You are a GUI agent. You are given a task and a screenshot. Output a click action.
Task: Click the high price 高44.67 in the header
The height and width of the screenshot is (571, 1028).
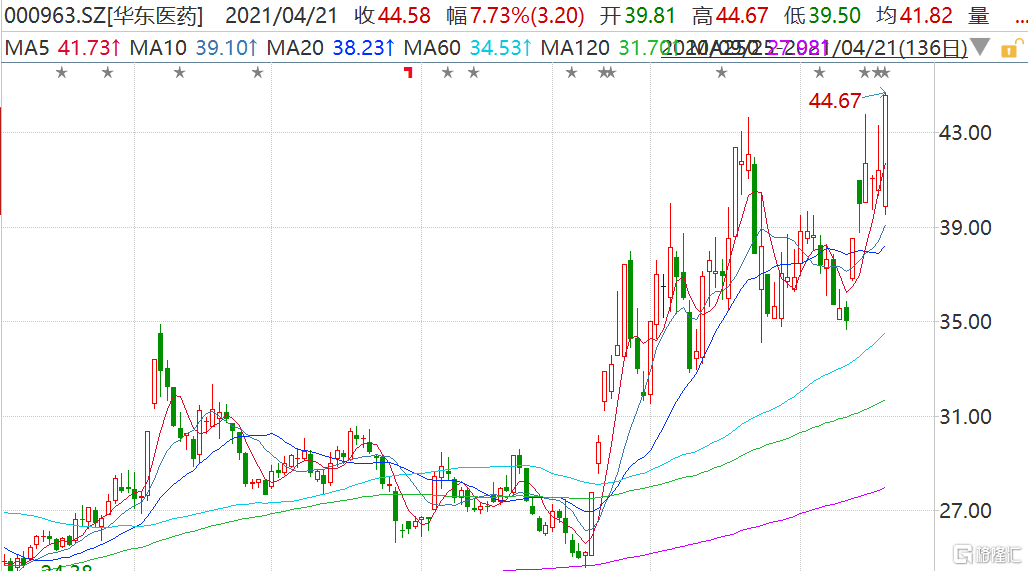(730, 16)
